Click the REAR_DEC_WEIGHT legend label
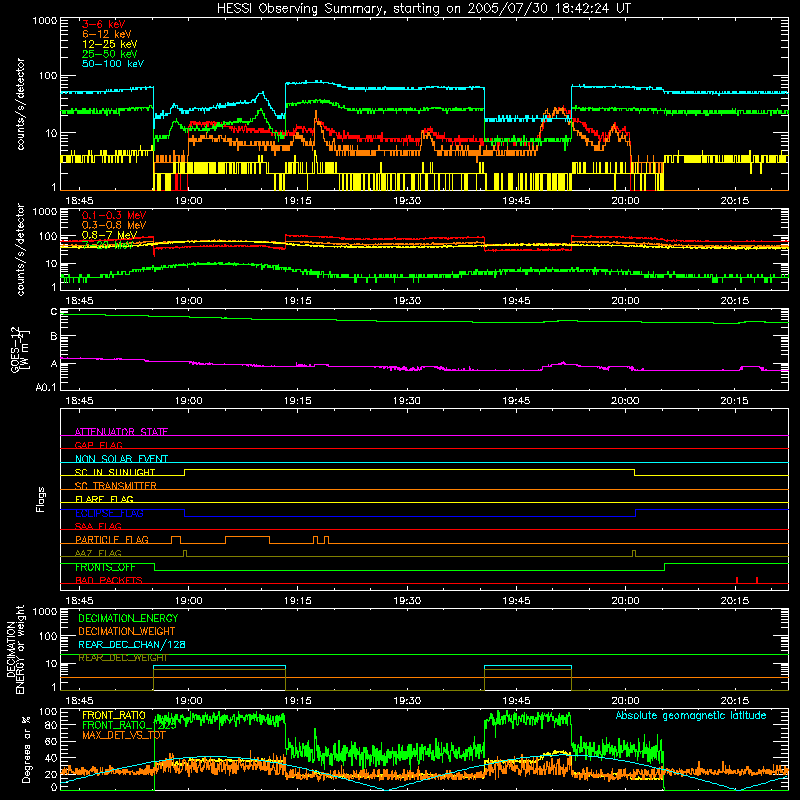 pyautogui.click(x=122, y=658)
